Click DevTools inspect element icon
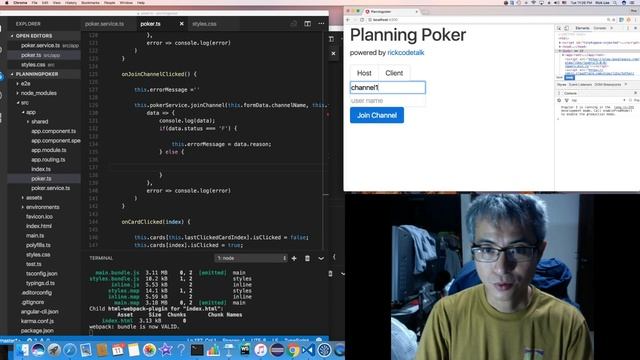The image size is (640, 360). tap(559, 28)
